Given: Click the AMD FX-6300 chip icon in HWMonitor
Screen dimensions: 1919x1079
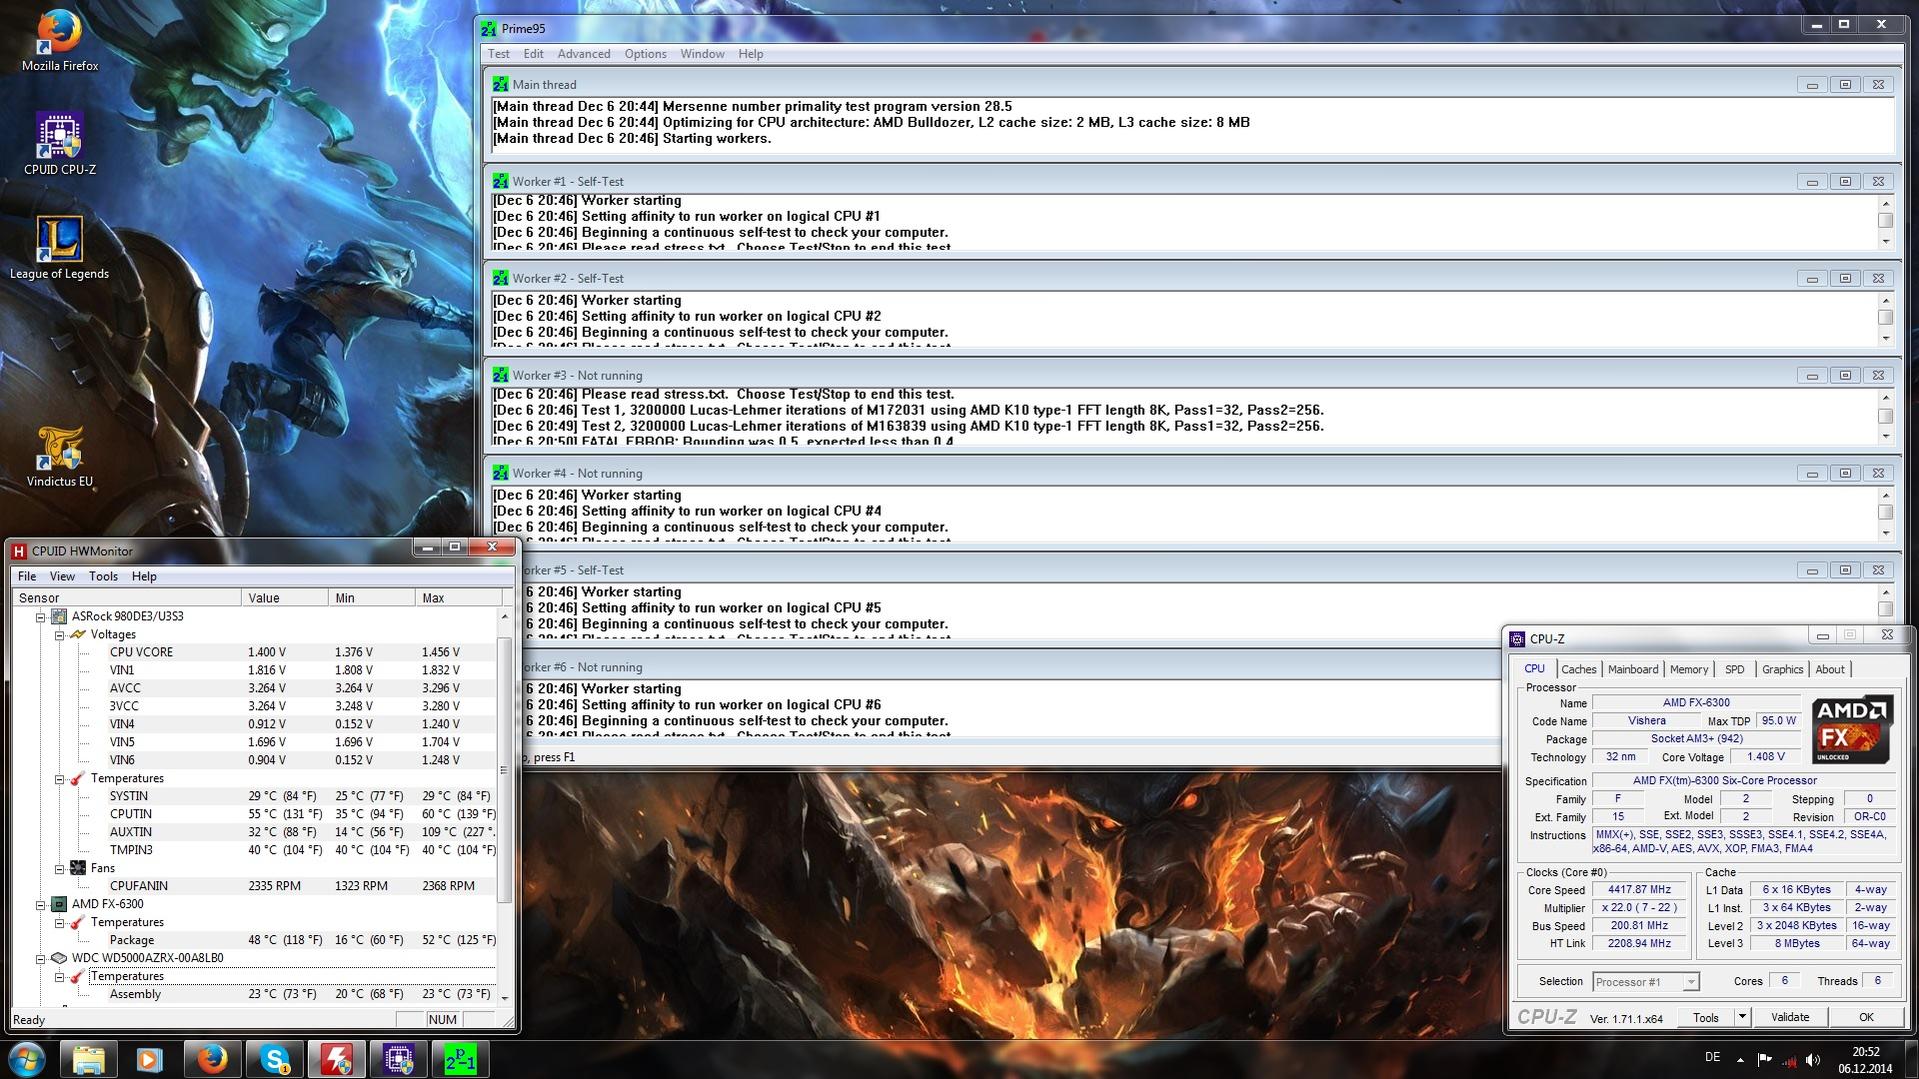Looking at the screenshot, I should (x=59, y=904).
